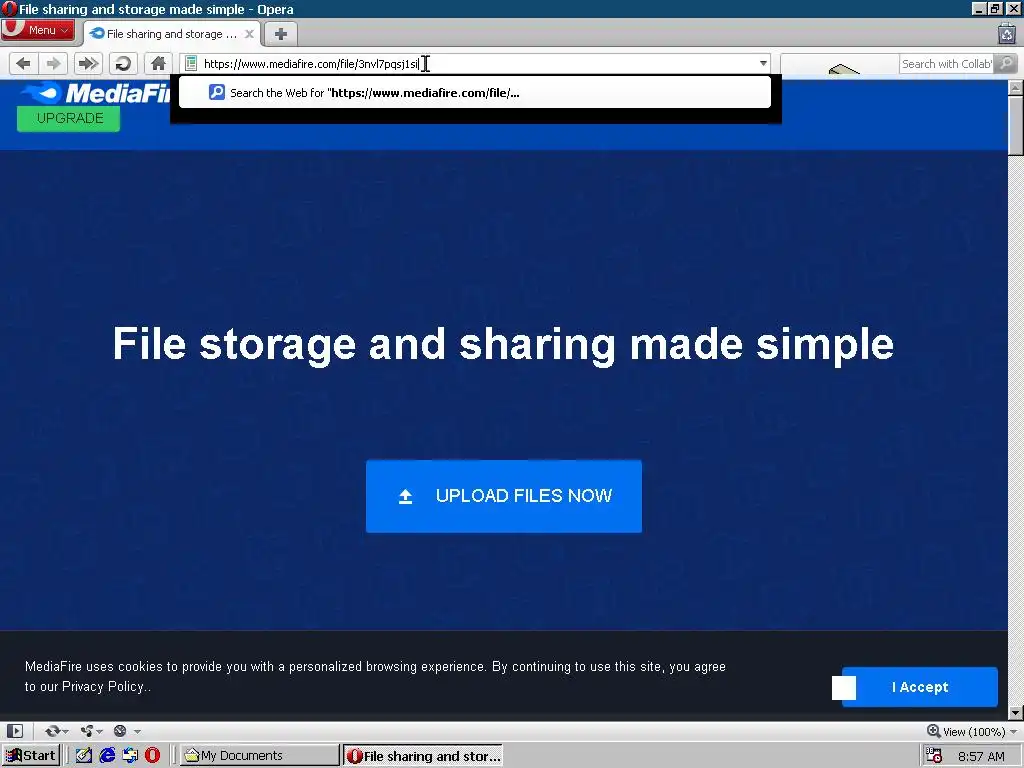Screen dimensions: 1024x768
Task: Switch to My Documents taskbar window
Action: (260, 756)
